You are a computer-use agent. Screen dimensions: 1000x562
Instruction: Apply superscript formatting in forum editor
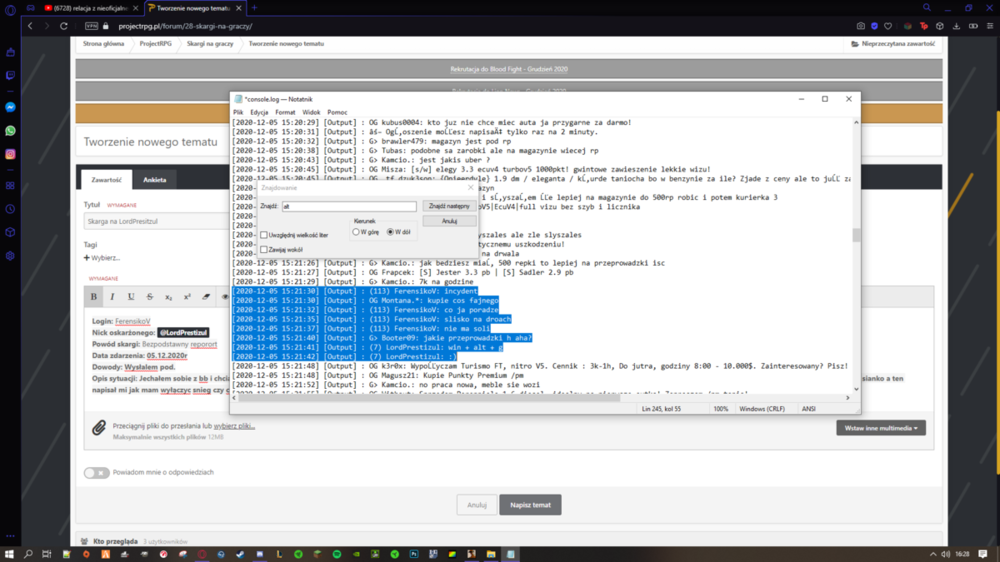click(187, 297)
